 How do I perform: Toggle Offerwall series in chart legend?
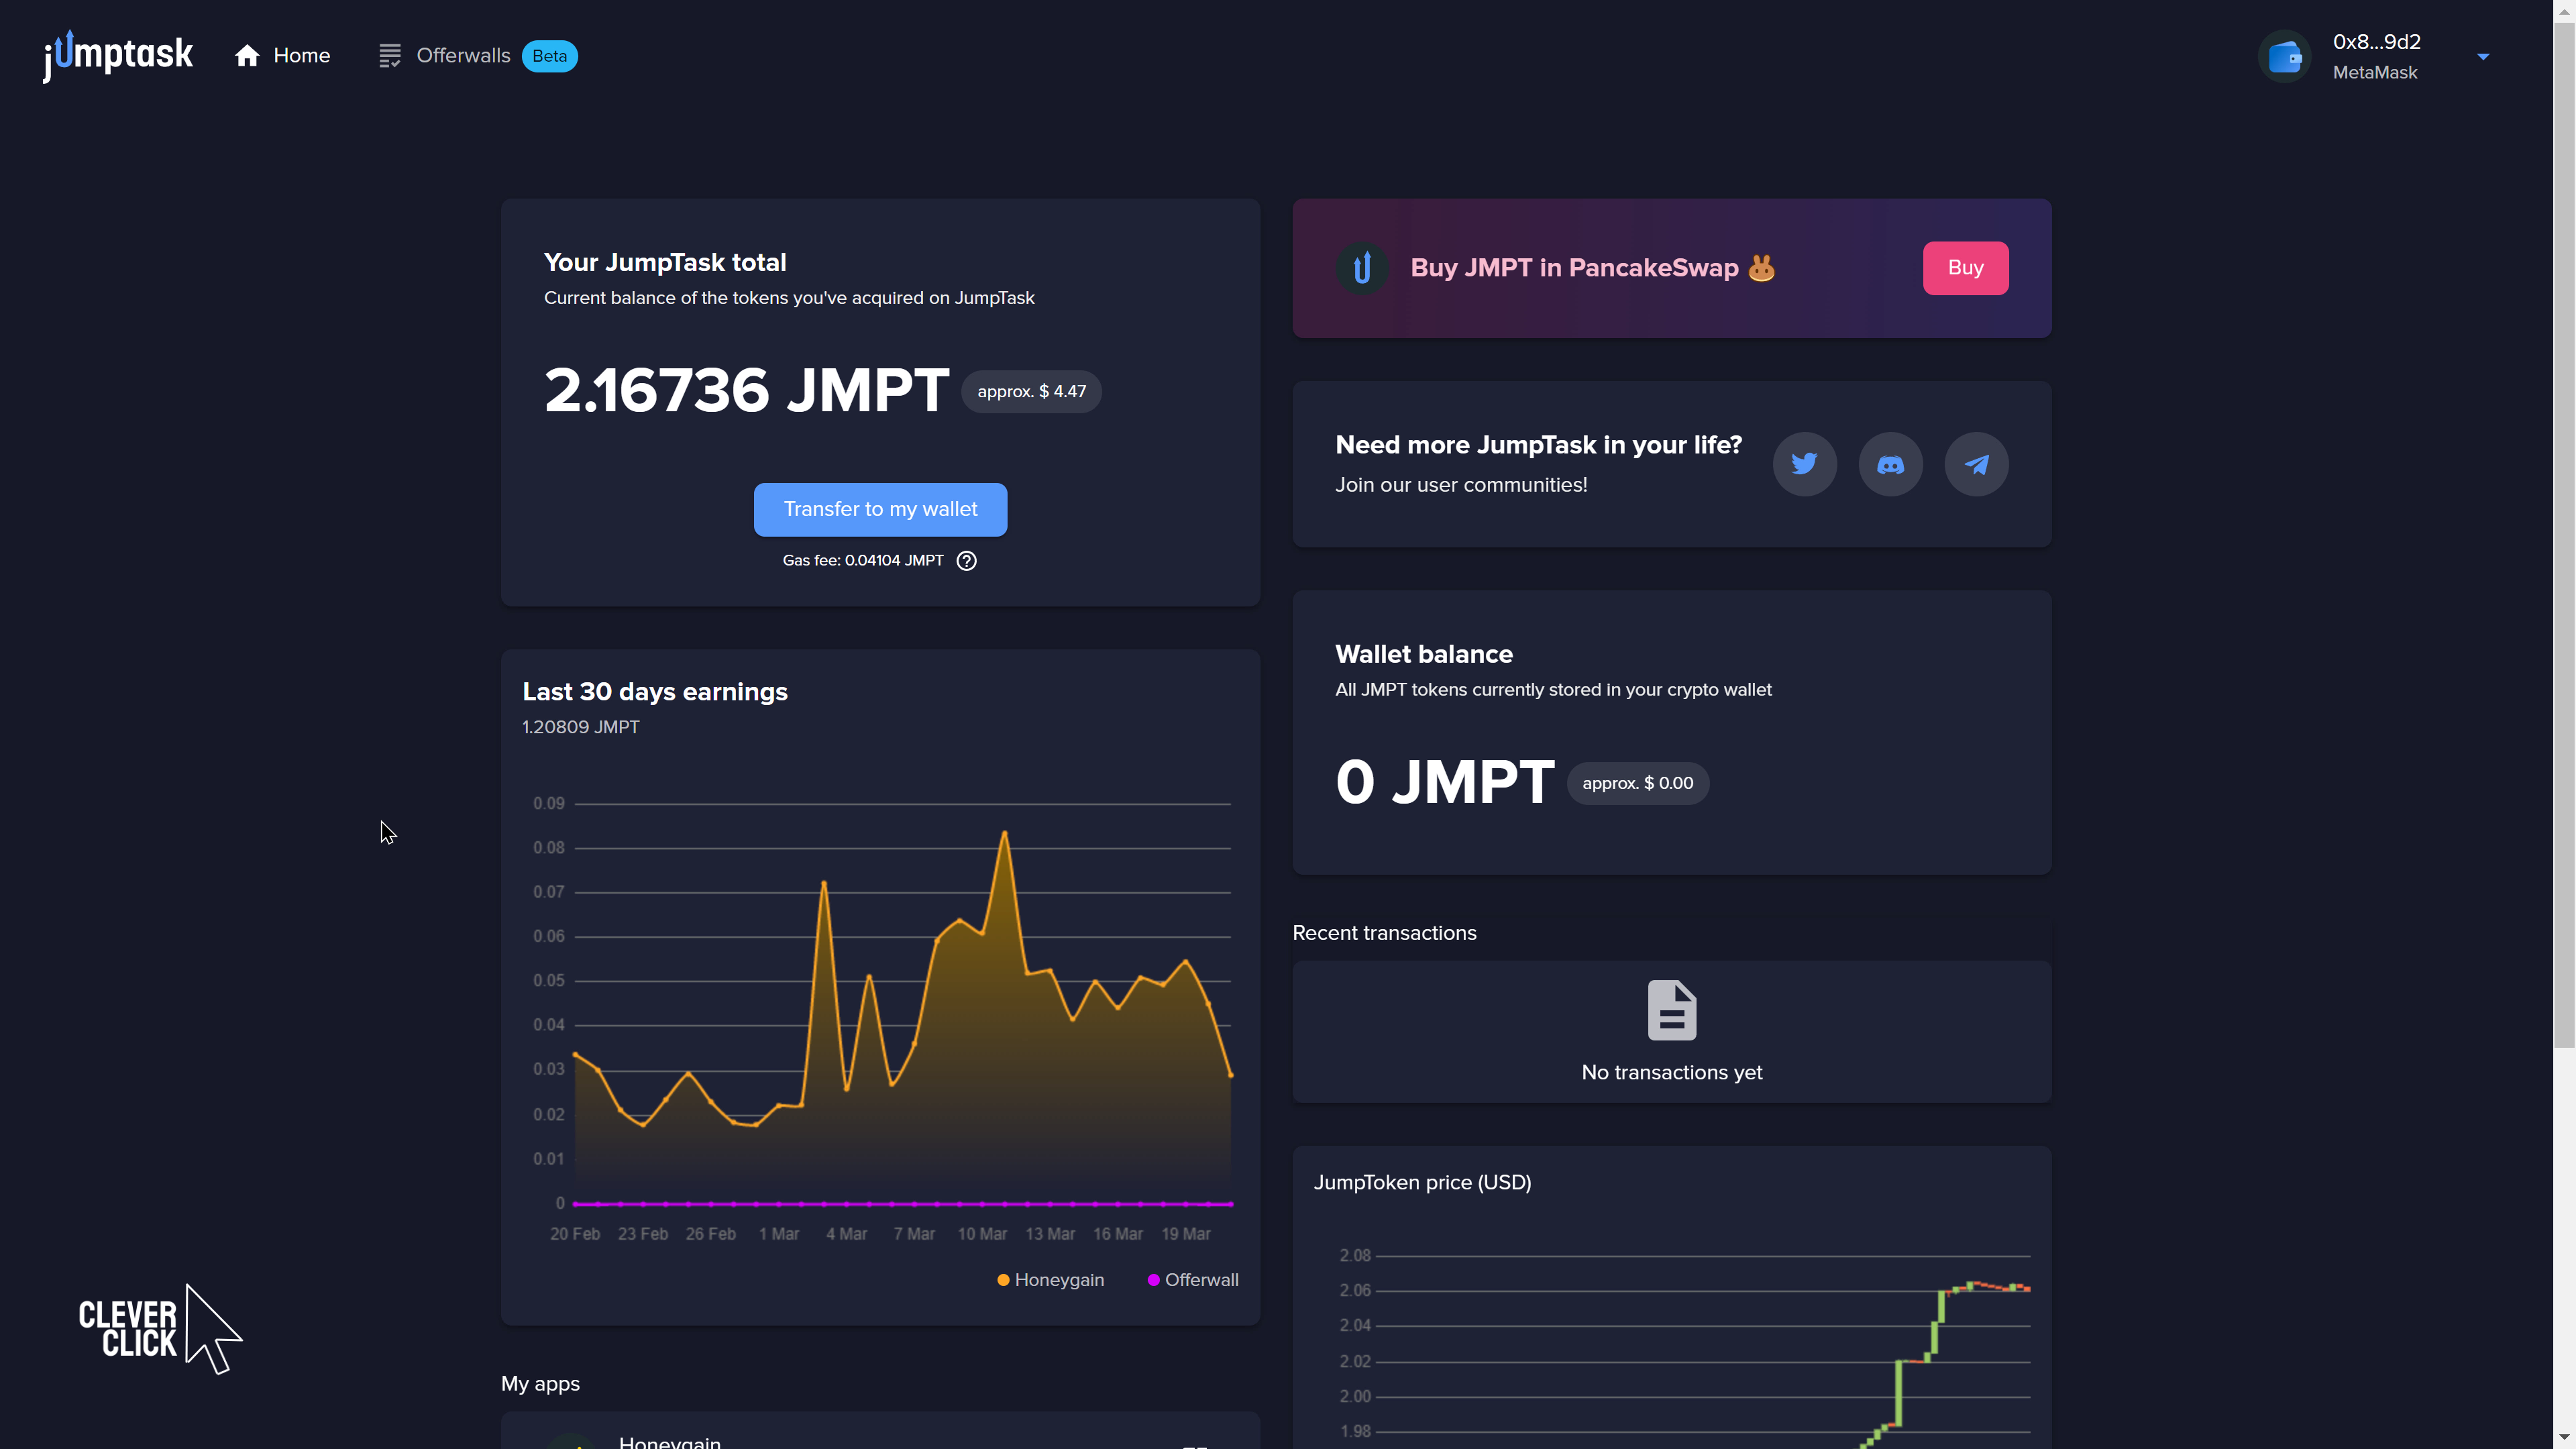pos(1192,1280)
